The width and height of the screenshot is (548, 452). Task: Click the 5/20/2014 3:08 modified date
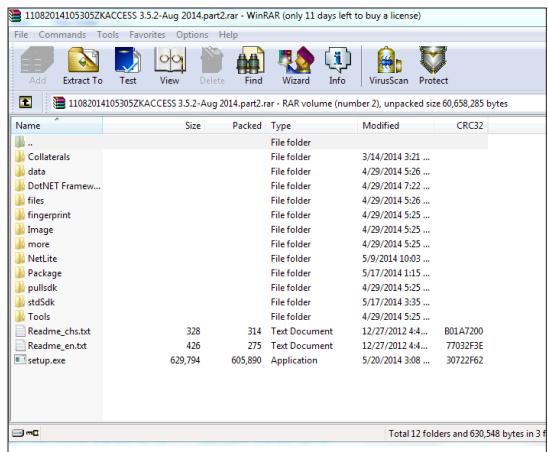[396, 360]
